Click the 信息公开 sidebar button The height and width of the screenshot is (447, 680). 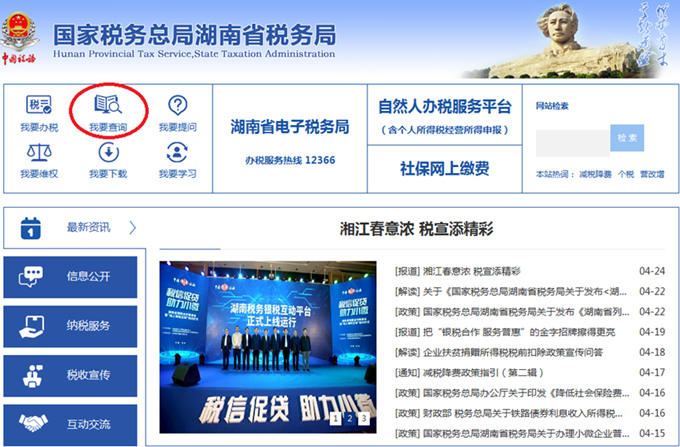pos(70,277)
